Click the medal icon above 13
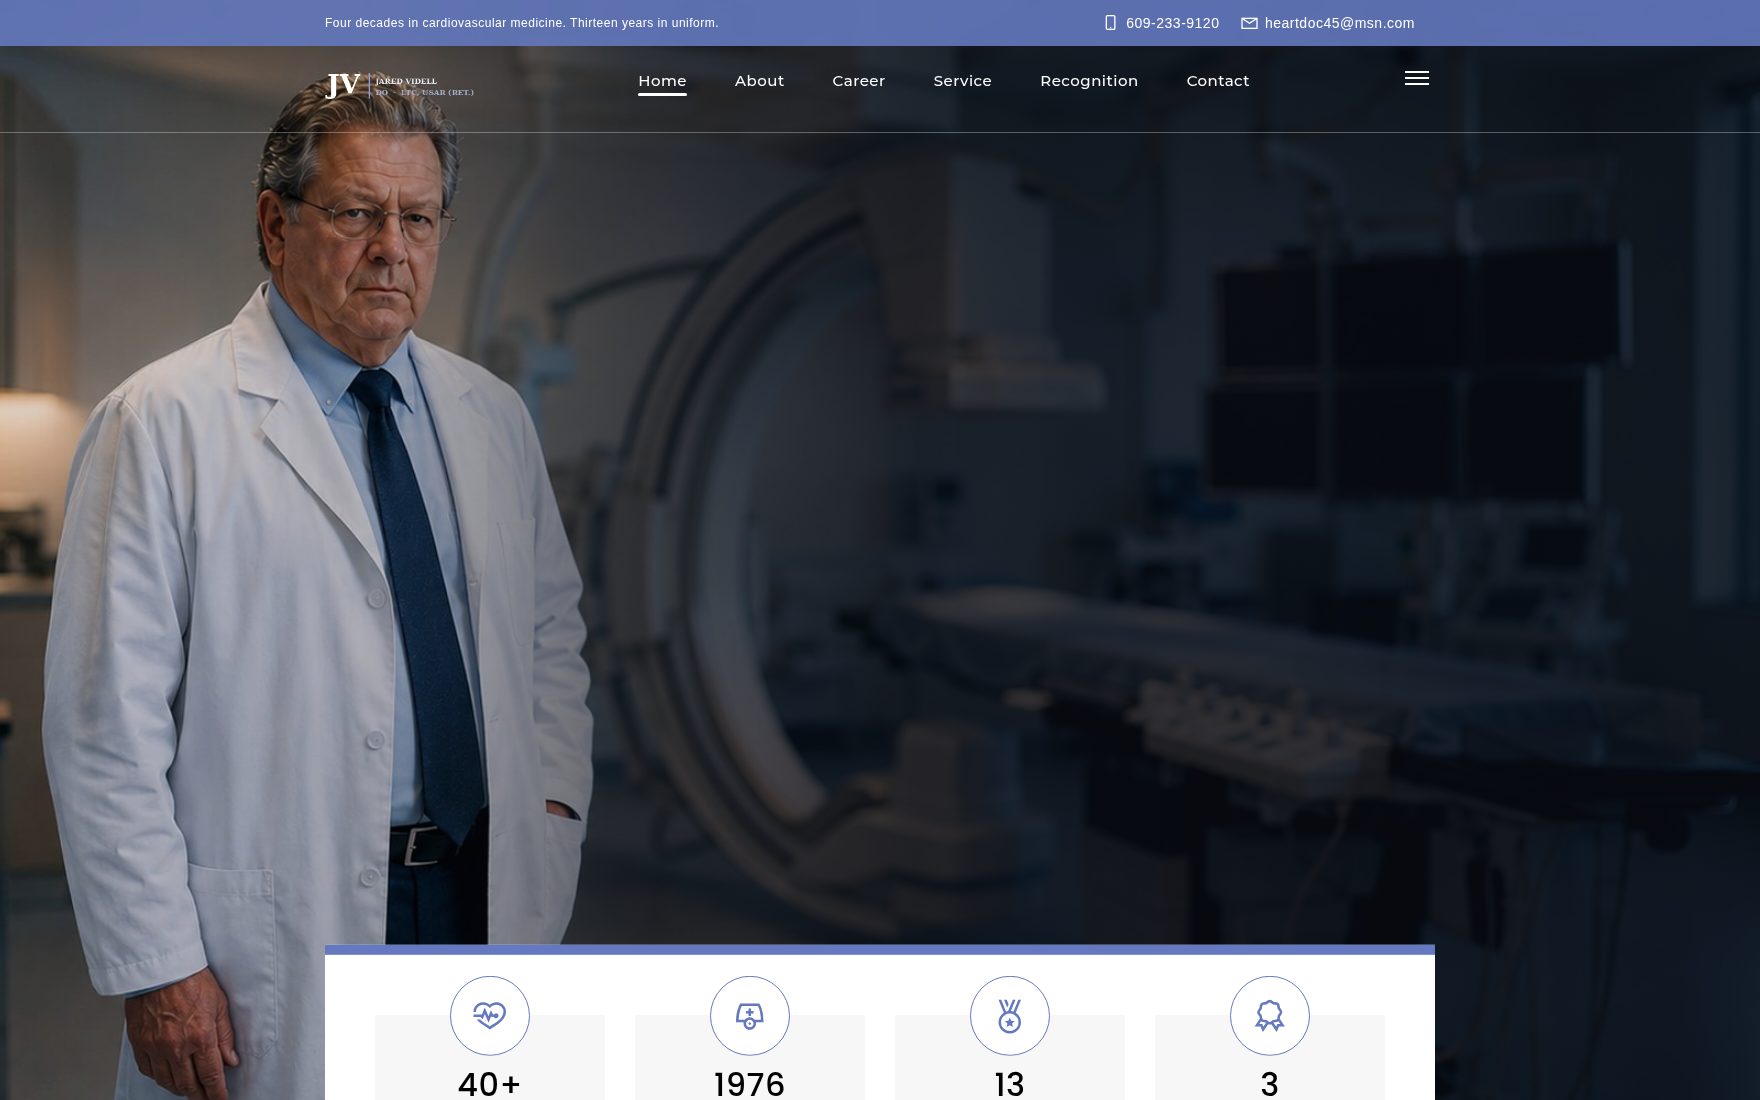This screenshot has width=1760, height=1100. [x=1009, y=1016]
